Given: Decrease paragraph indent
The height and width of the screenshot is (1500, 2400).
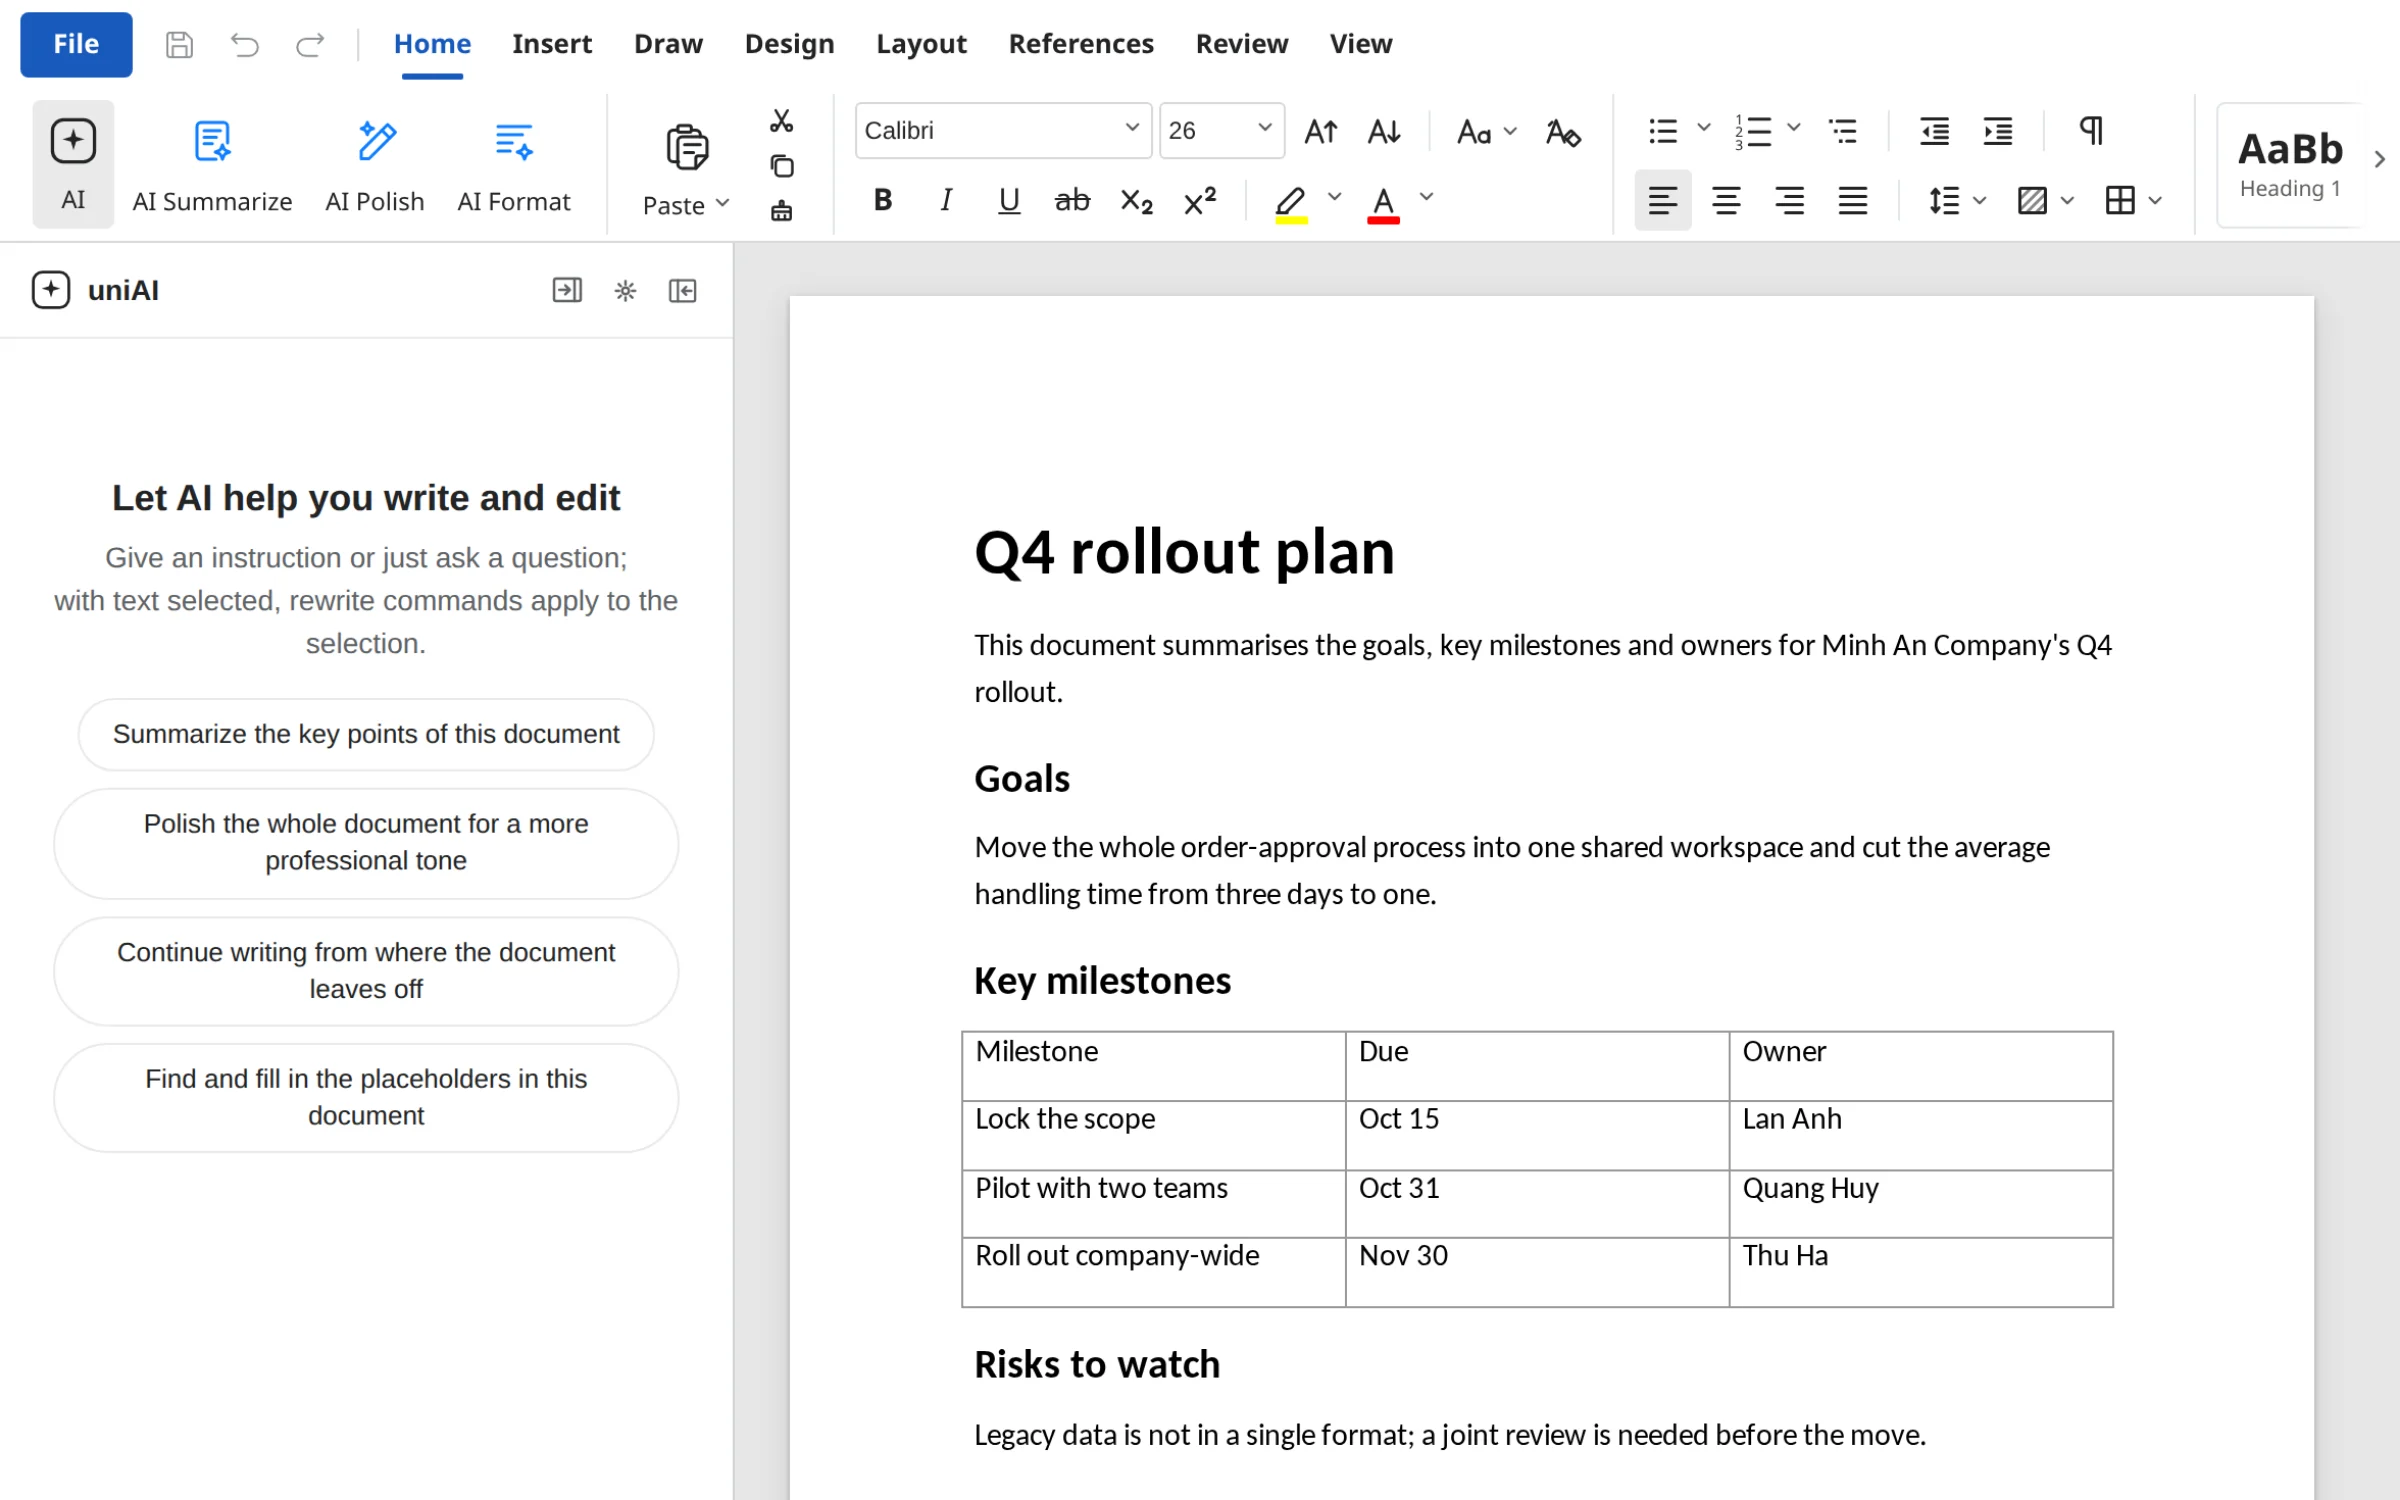Looking at the screenshot, I should (1934, 131).
